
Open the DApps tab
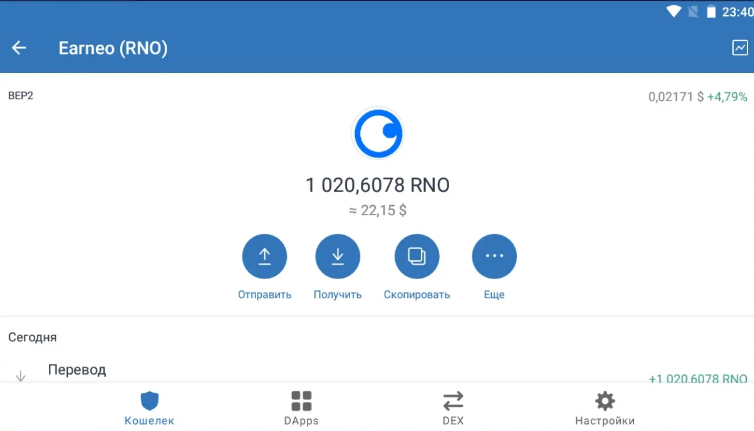[x=301, y=408]
